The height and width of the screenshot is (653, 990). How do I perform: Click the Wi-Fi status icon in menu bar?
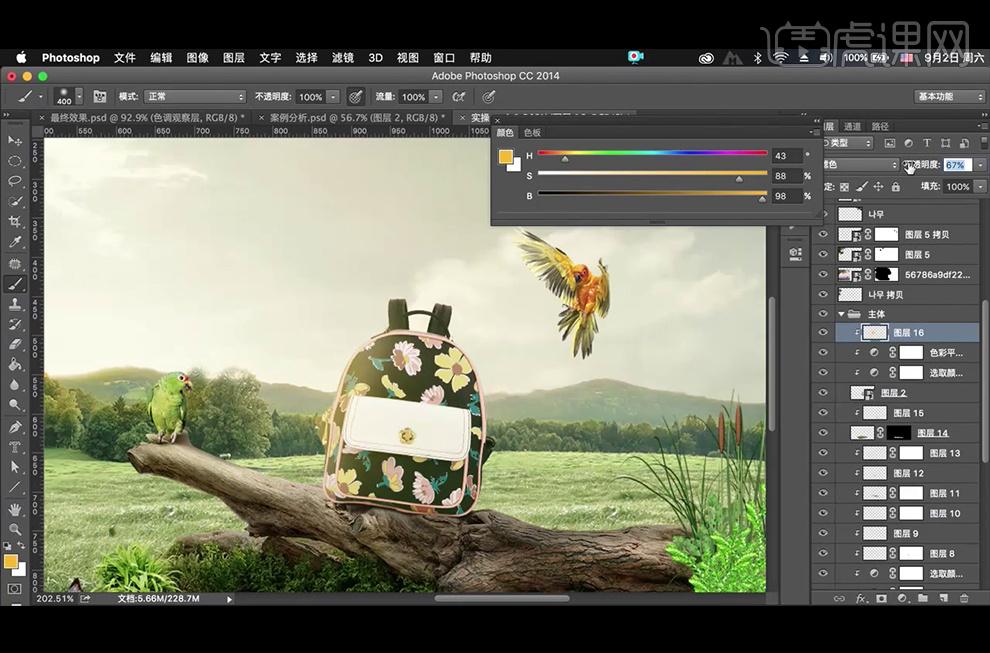[781, 57]
